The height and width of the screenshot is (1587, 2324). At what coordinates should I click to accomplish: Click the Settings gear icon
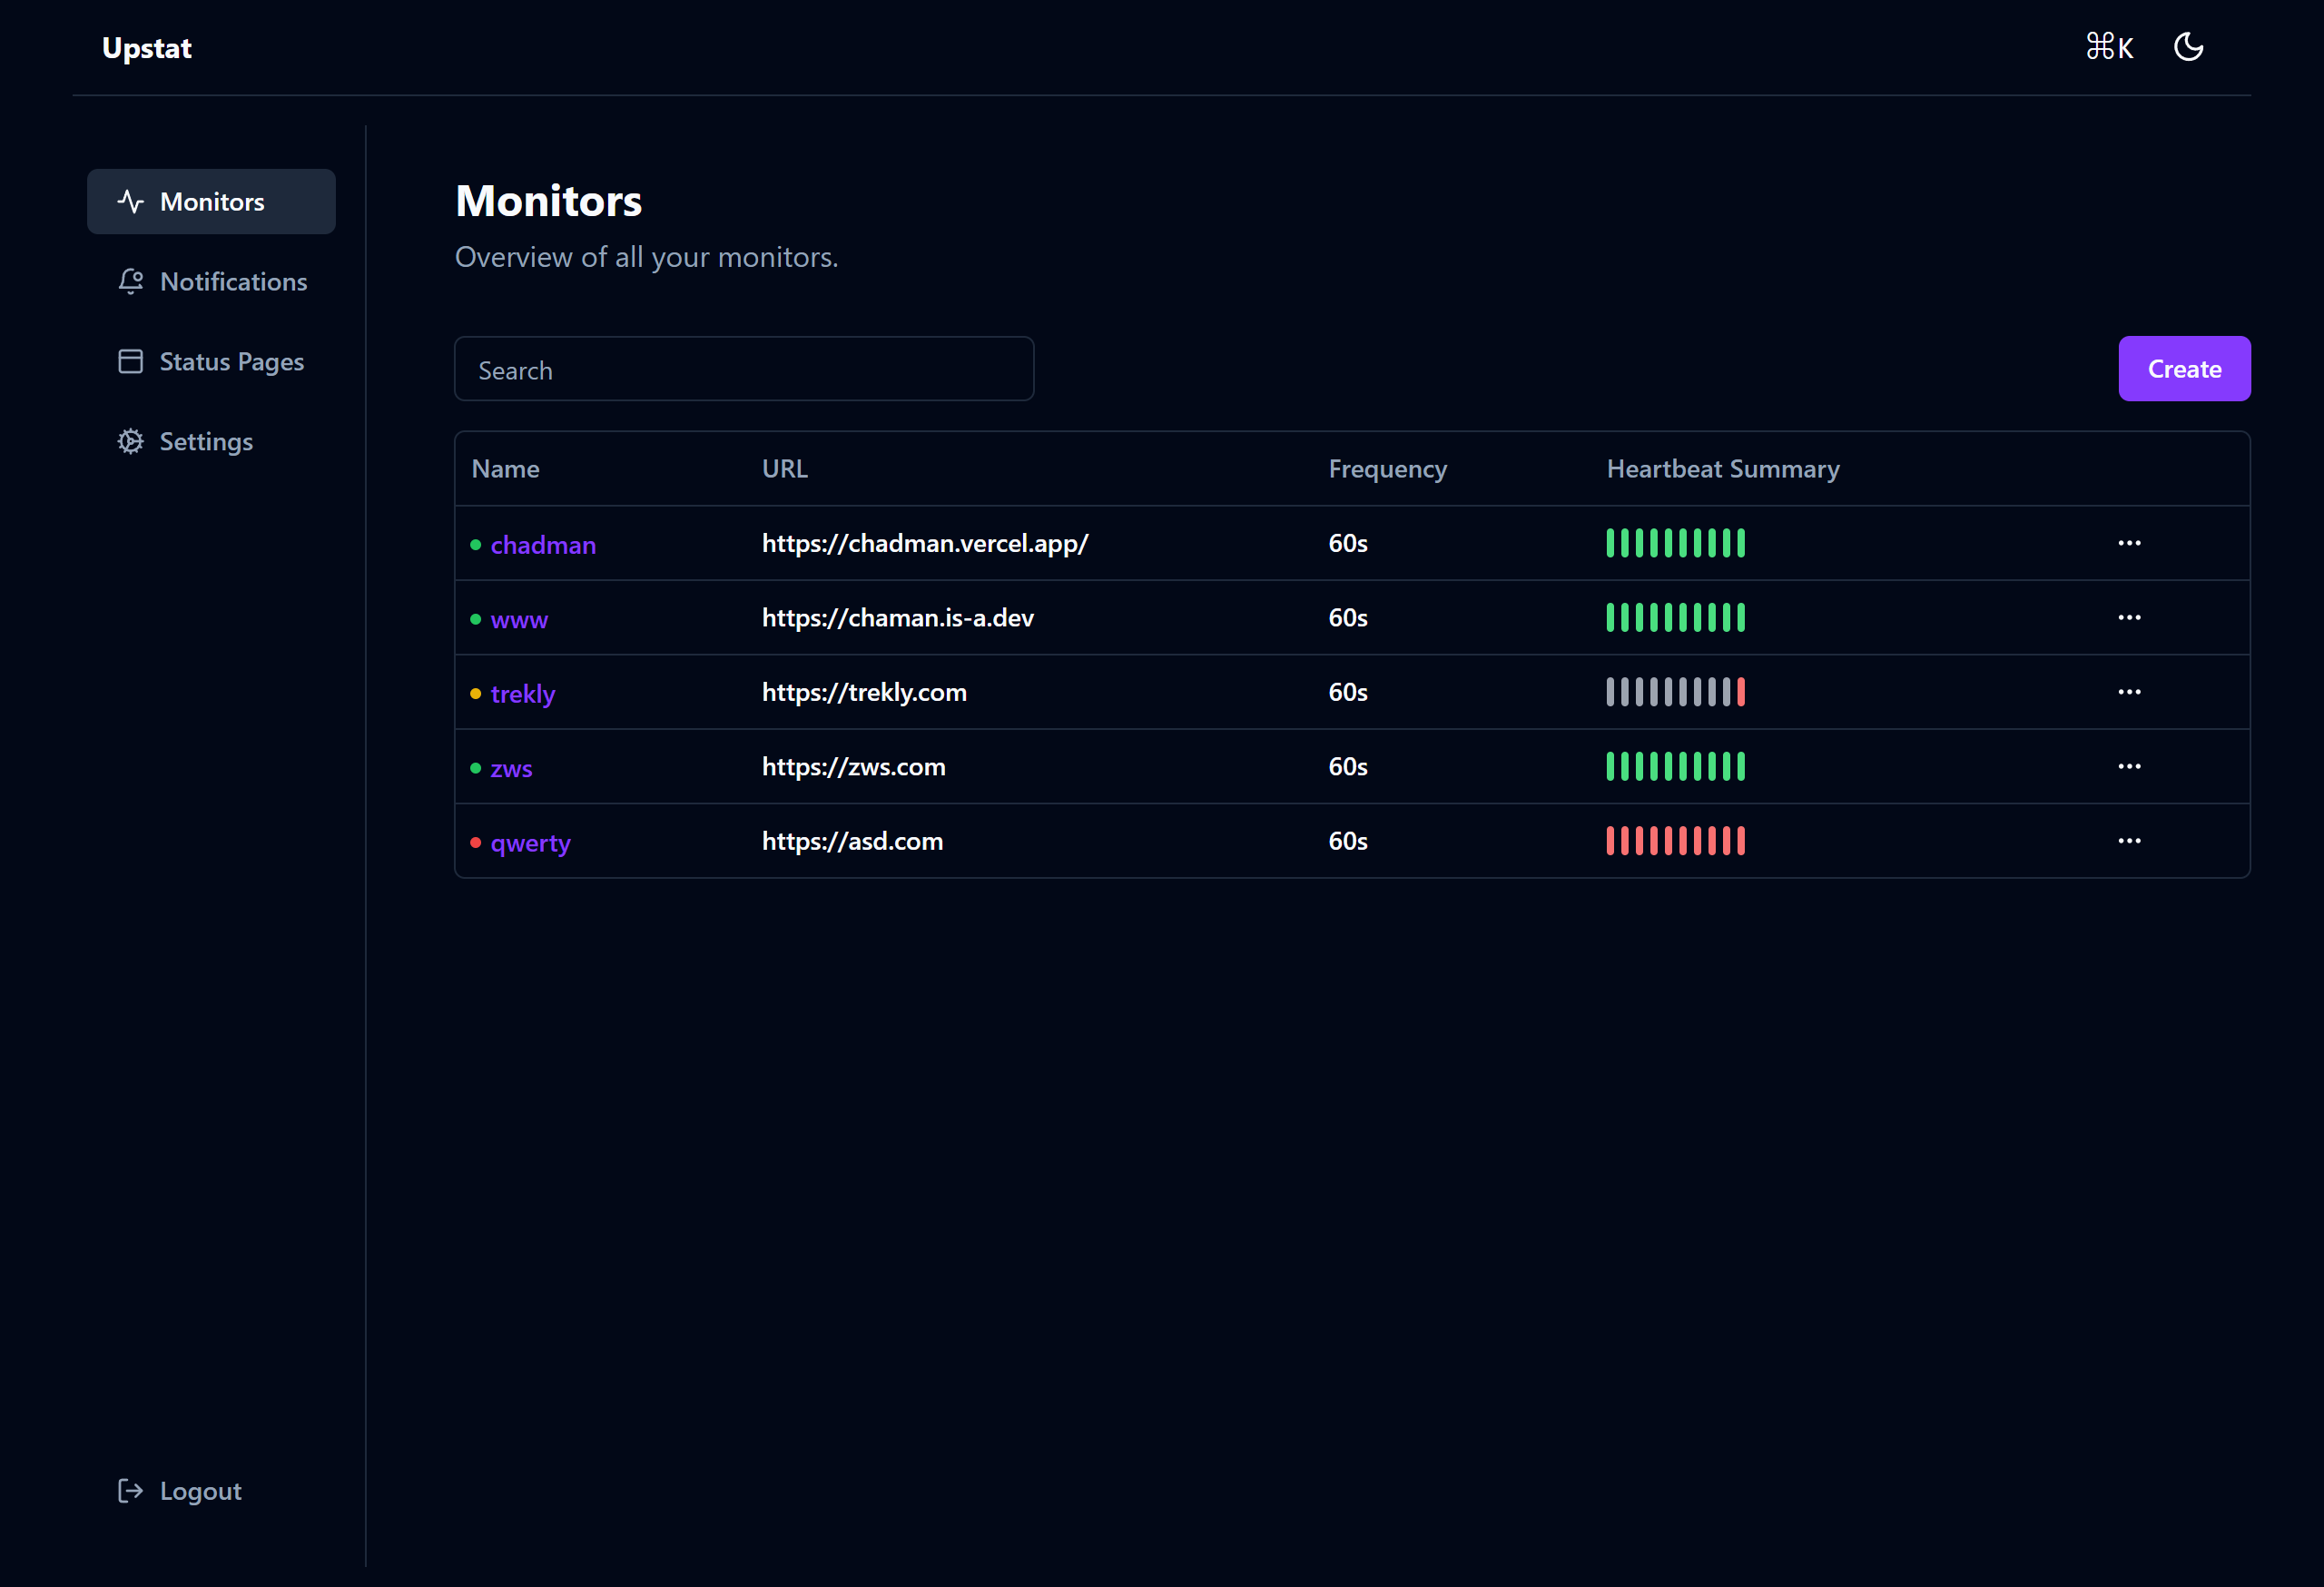pyautogui.click(x=130, y=442)
